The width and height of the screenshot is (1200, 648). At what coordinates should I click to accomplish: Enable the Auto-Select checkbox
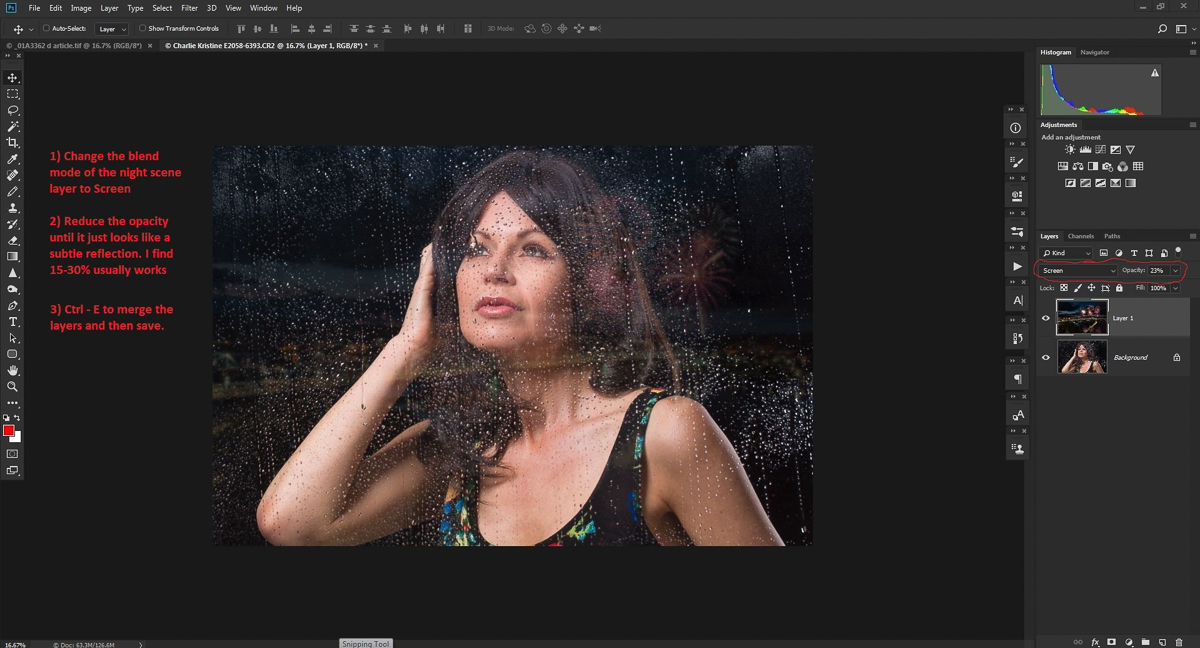tap(46, 29)
